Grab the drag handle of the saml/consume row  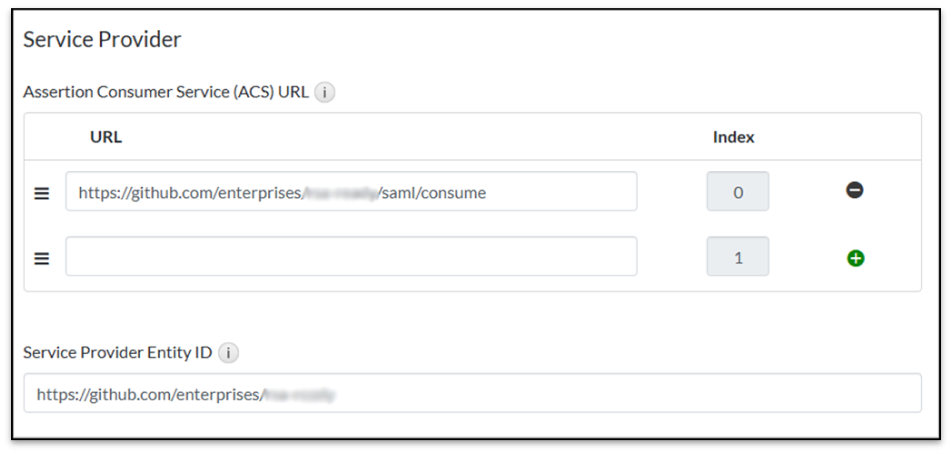click(x=42, y=193)
